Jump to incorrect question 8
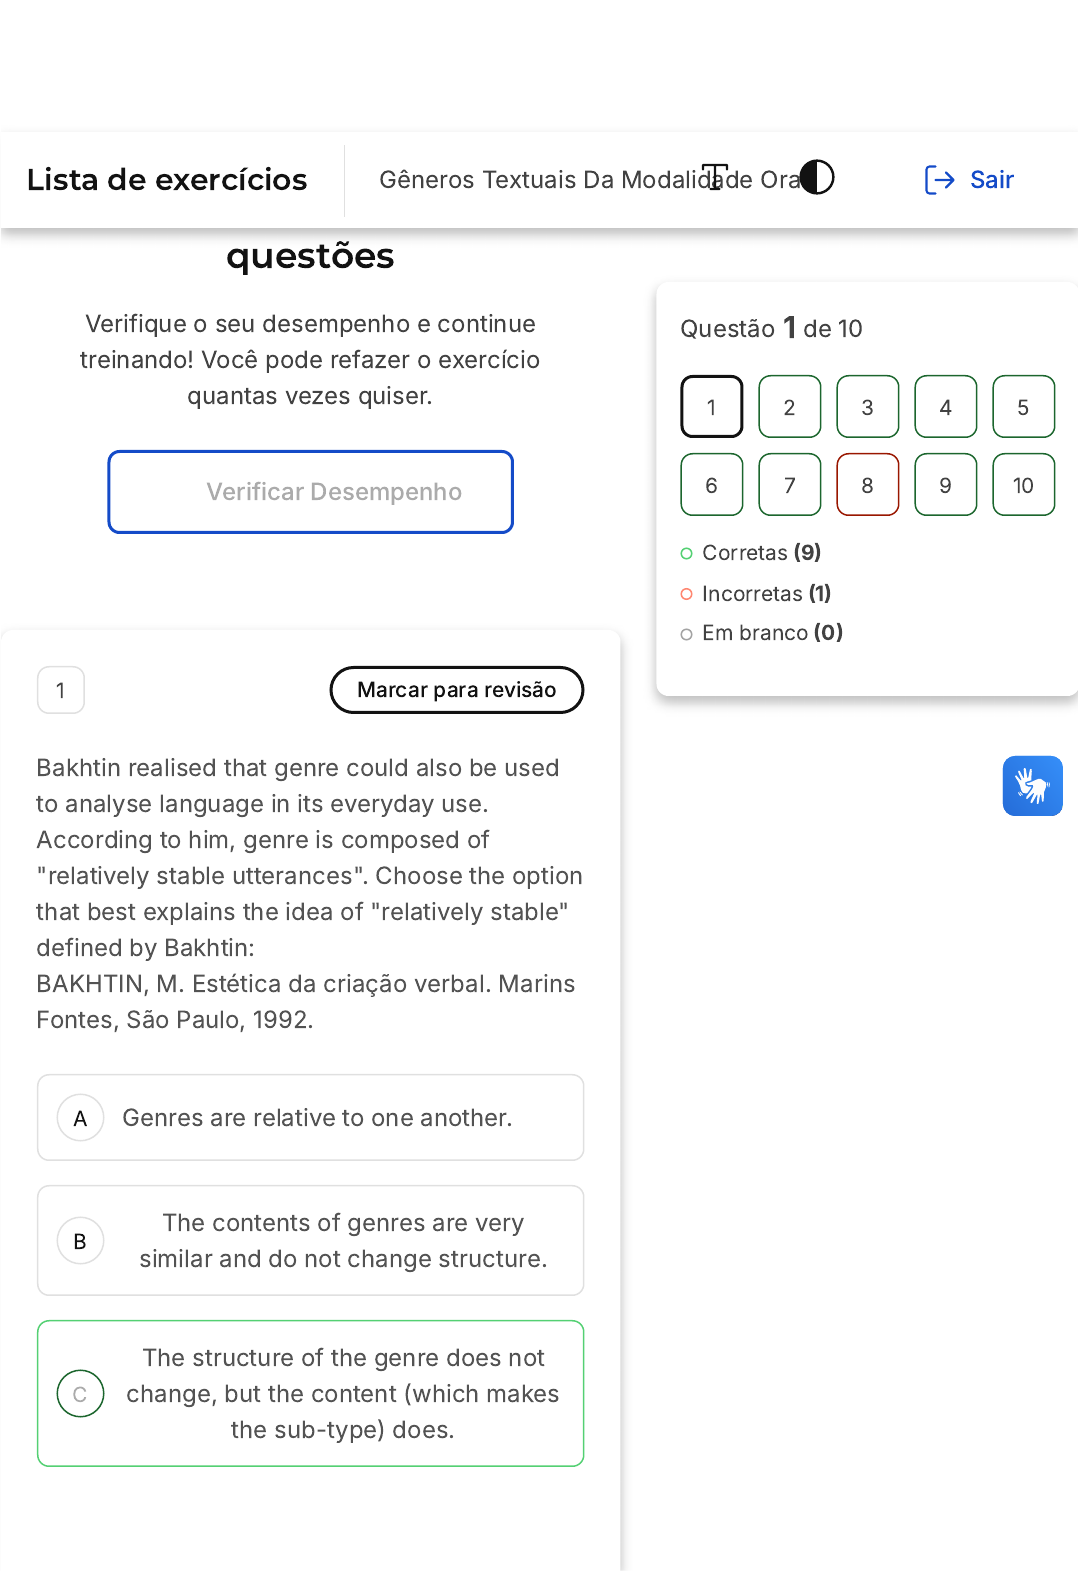This screenshot has height=1571, width=1079. click(x=867, y=485)
